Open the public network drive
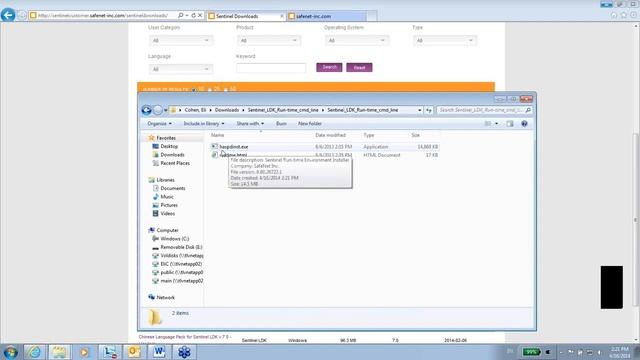The height and width of the screenshot is (360, 640). (182, 272)
